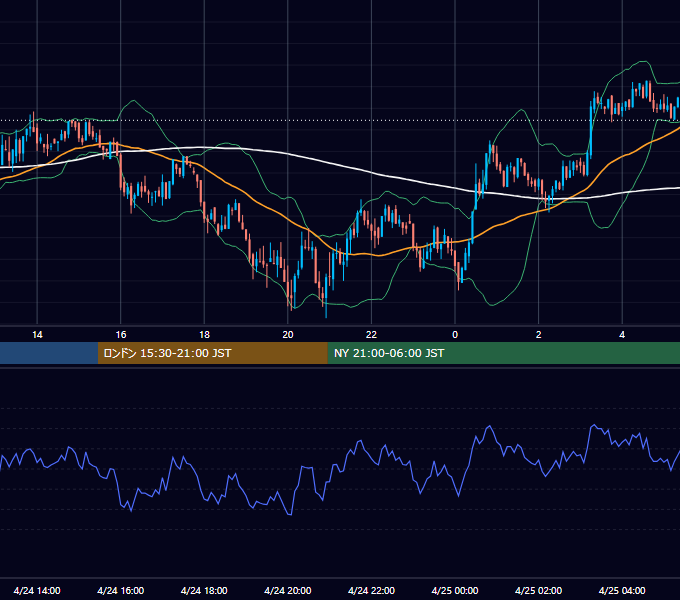Image resolution: width=680 pixels, height=600 pixels.
Task: Click the 20 hour label on the price chart axis
Action: coord(288,335)
